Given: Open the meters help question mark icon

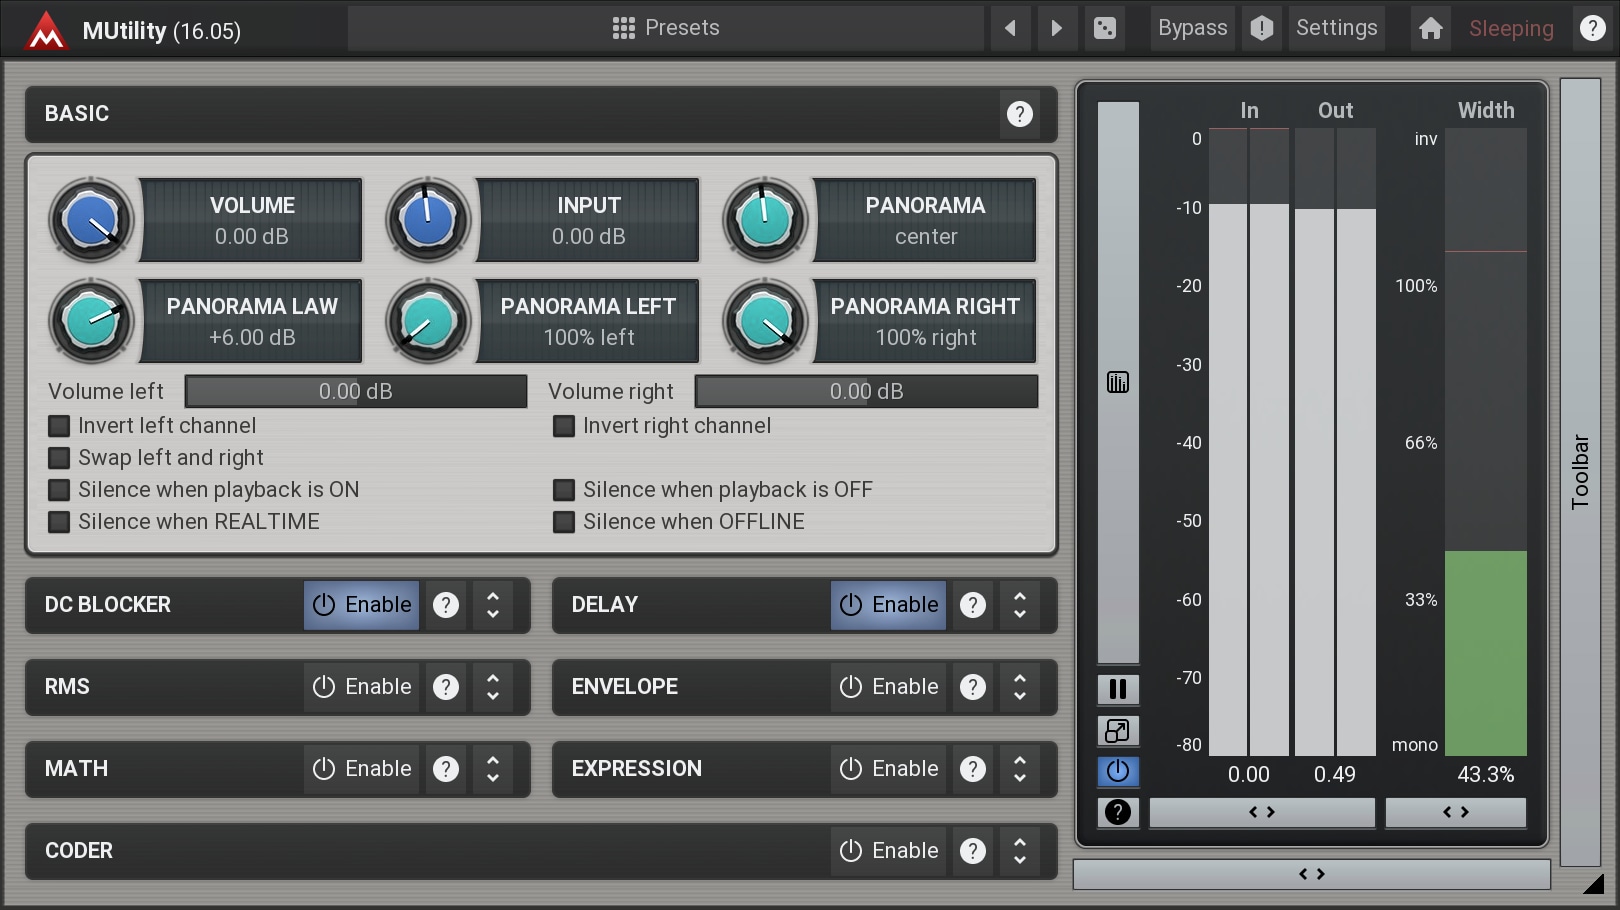Looking at the screenshot, I should (1118, 812).
